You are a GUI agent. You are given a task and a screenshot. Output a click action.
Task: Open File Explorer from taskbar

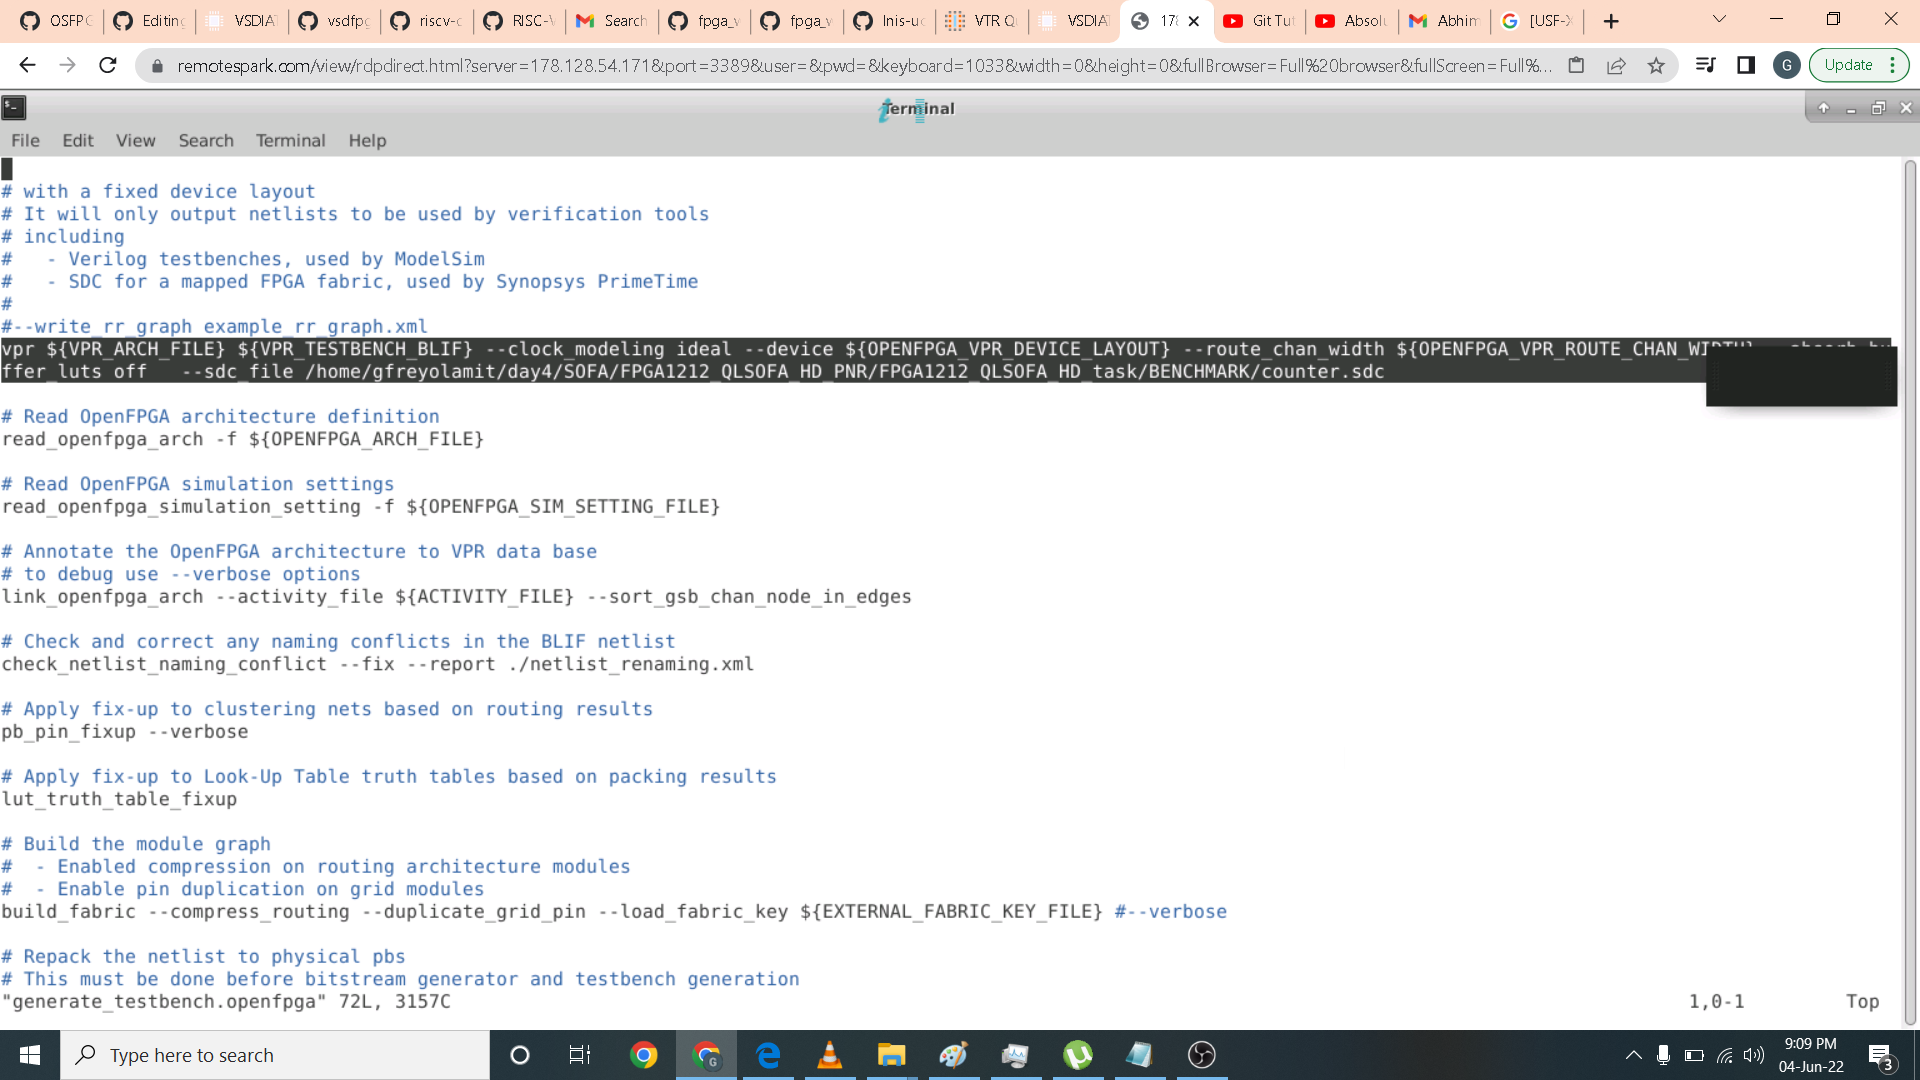tap(891, 1055)
